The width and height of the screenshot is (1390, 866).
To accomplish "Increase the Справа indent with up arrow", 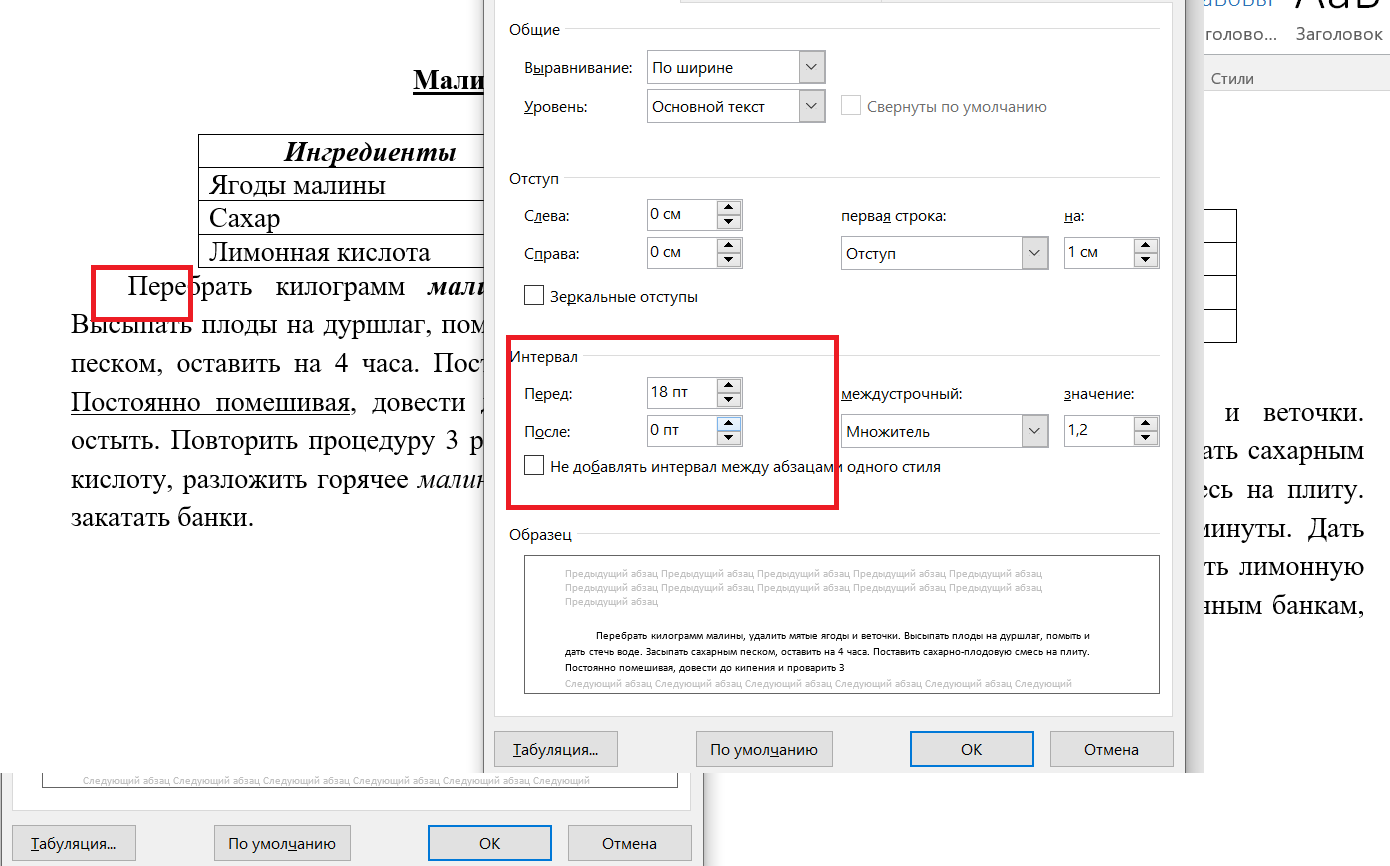I will coord(729,246).
